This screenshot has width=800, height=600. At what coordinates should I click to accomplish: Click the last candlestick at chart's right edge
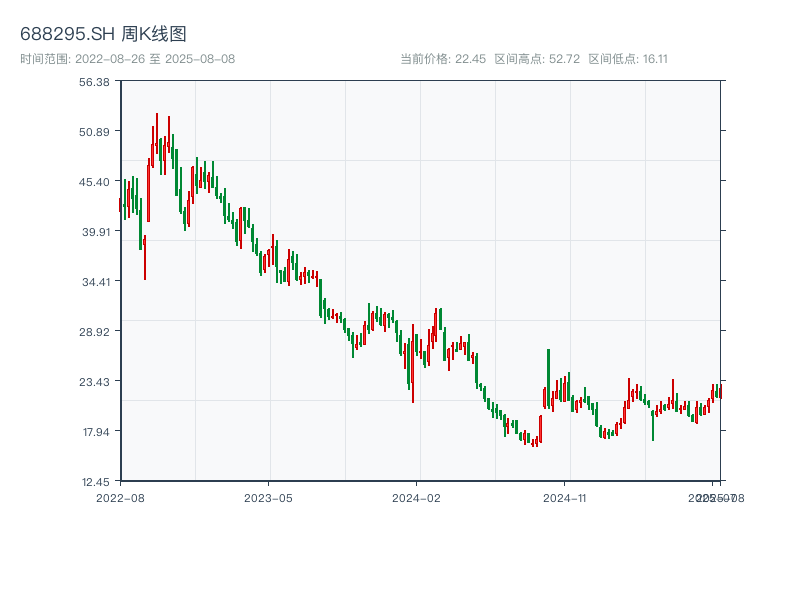(719, 391)
